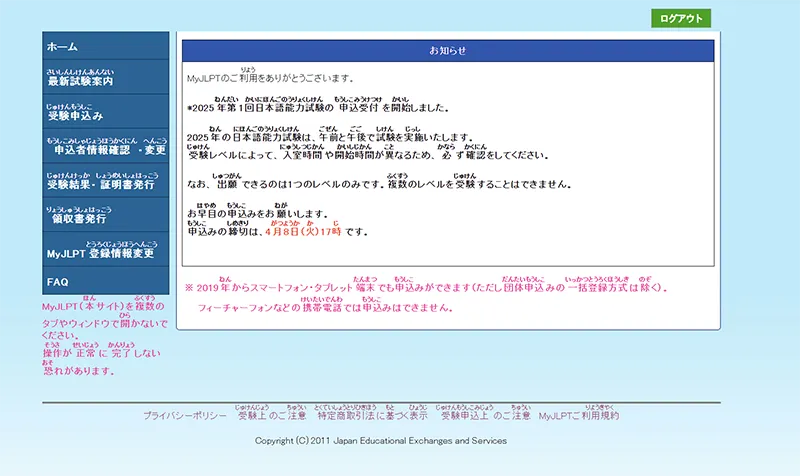Click the pink フィーチャーフォン notice line
Image resolution: width=800 pixels, height=476 pixels.
(x=325, y=308)
